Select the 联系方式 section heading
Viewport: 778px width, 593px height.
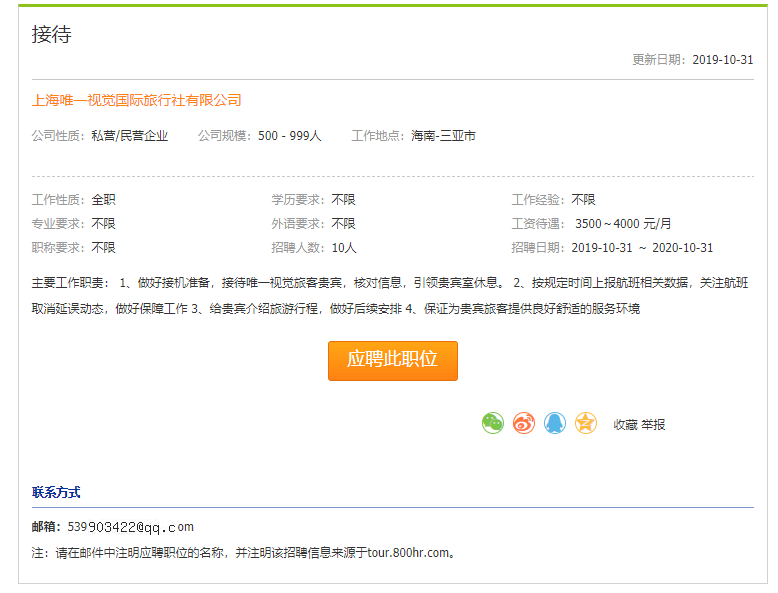tap(56, 492)
